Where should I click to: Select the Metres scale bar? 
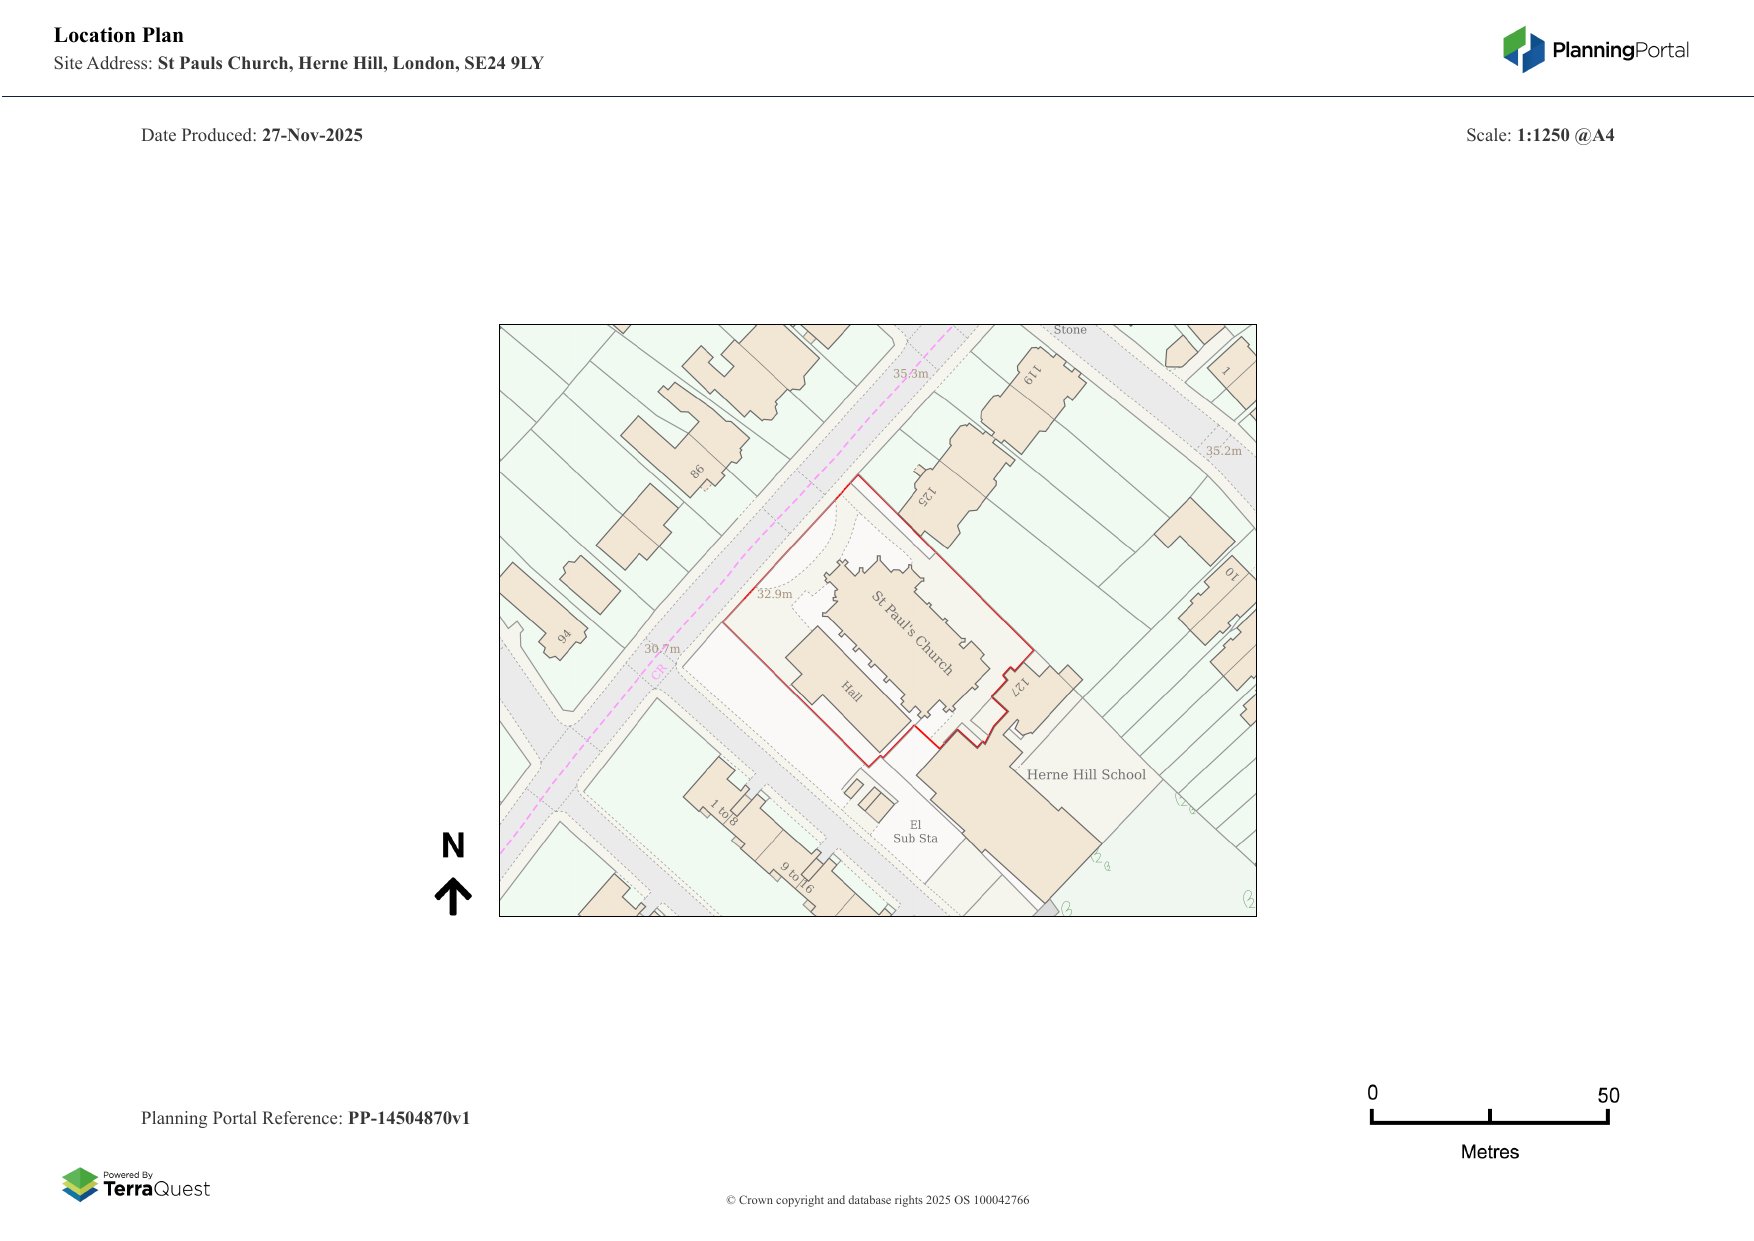point(1490,1123)
